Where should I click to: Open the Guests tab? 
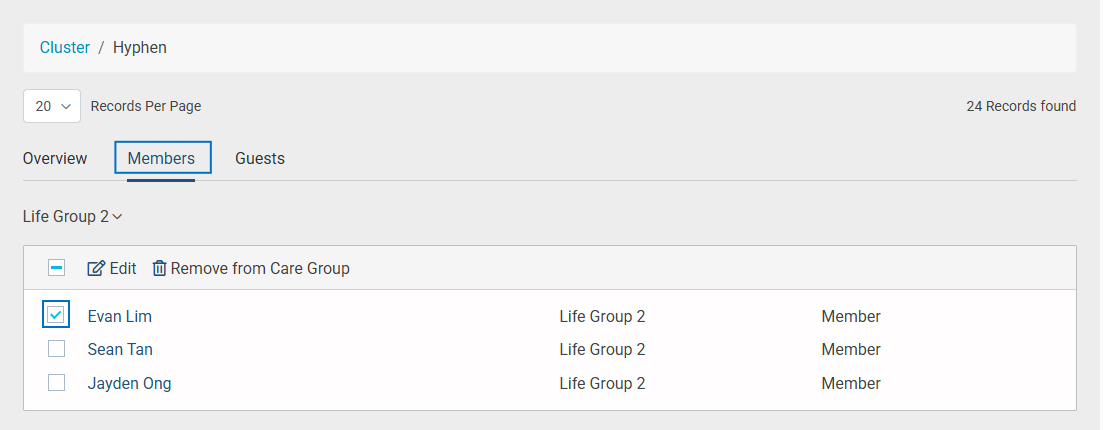(260, 158)
